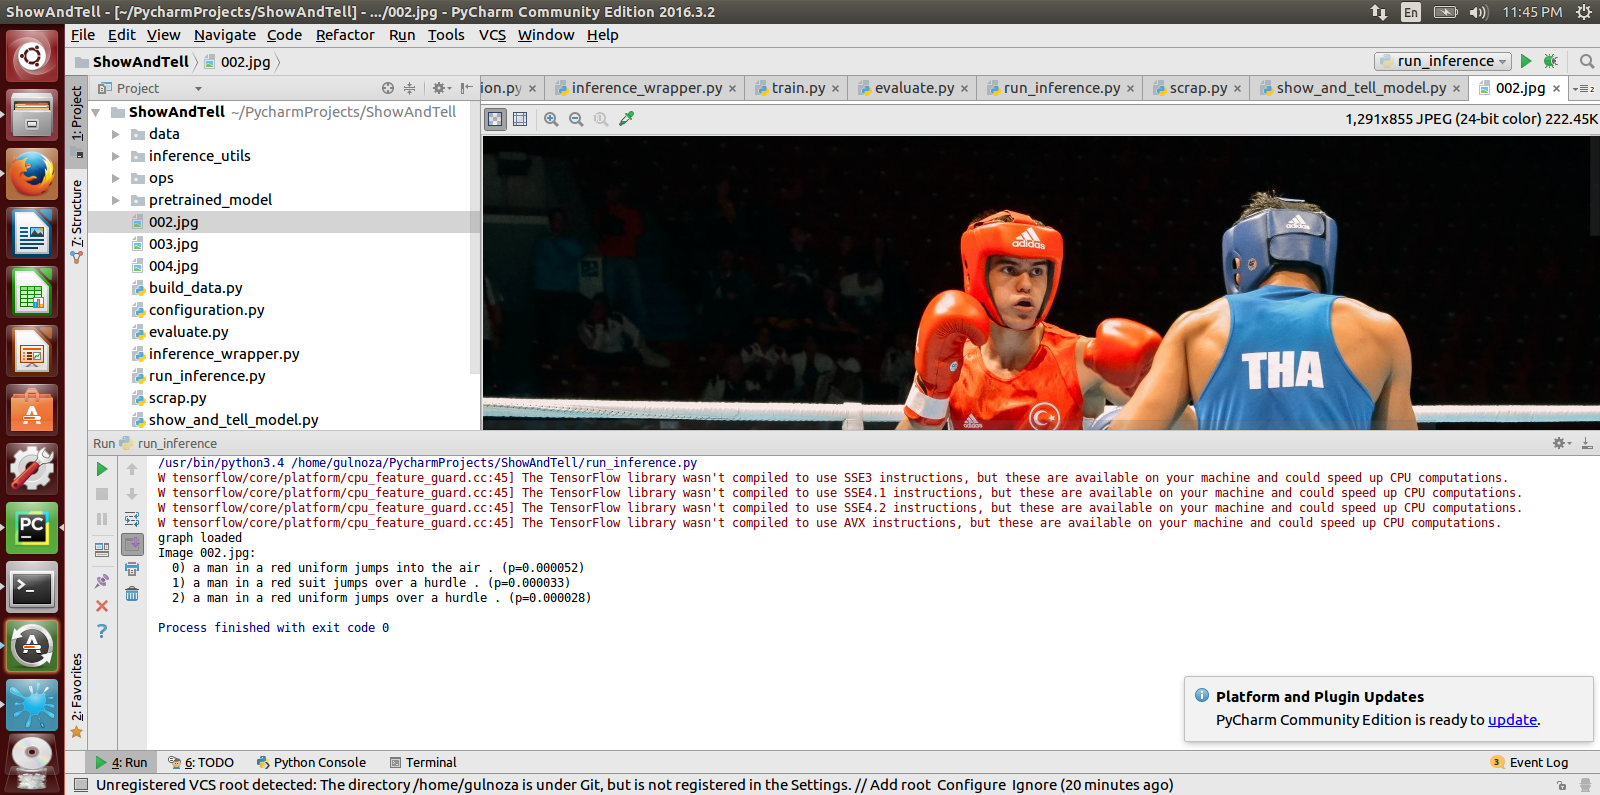Print the console output
This screenshot has height=795, width=1600.
(x=132, y=569)
